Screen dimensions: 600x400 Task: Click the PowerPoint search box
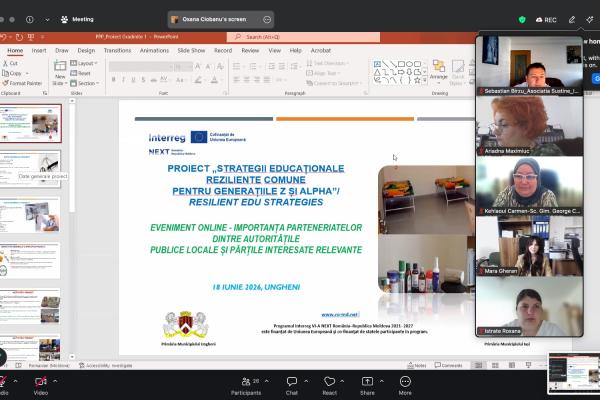[x=303, y=37]
